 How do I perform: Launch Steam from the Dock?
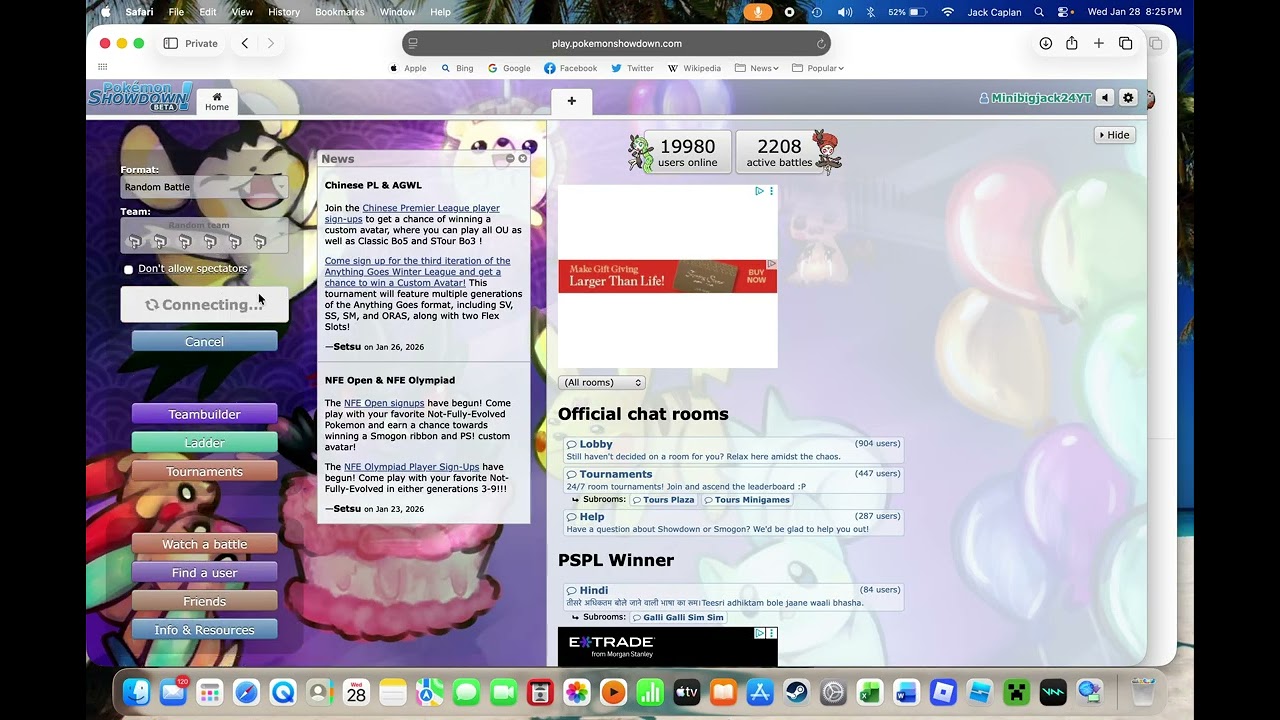point(797,692)
